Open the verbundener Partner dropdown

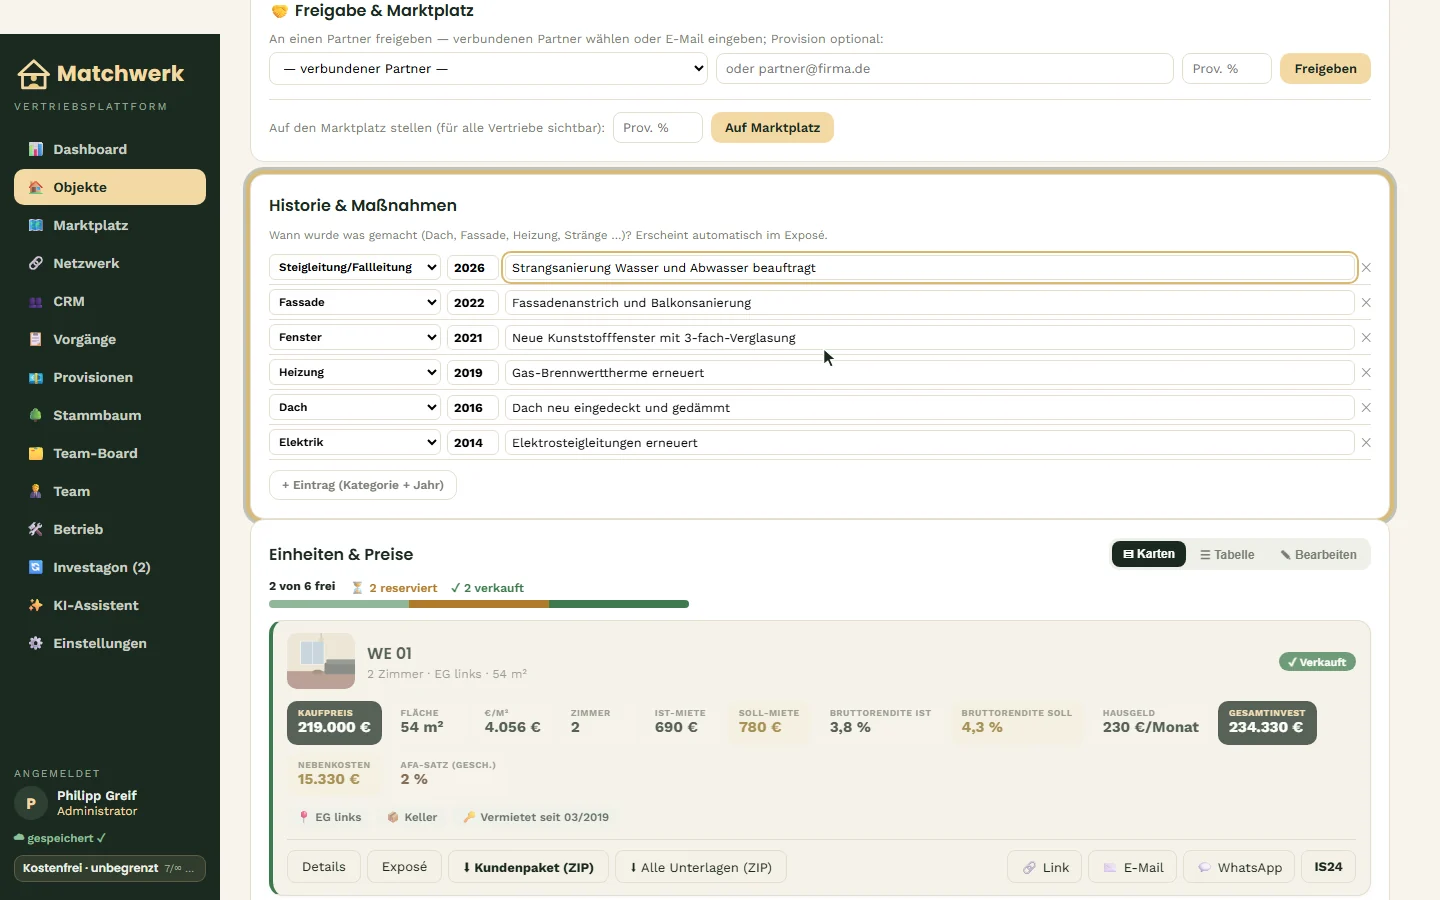click(489, 69)
